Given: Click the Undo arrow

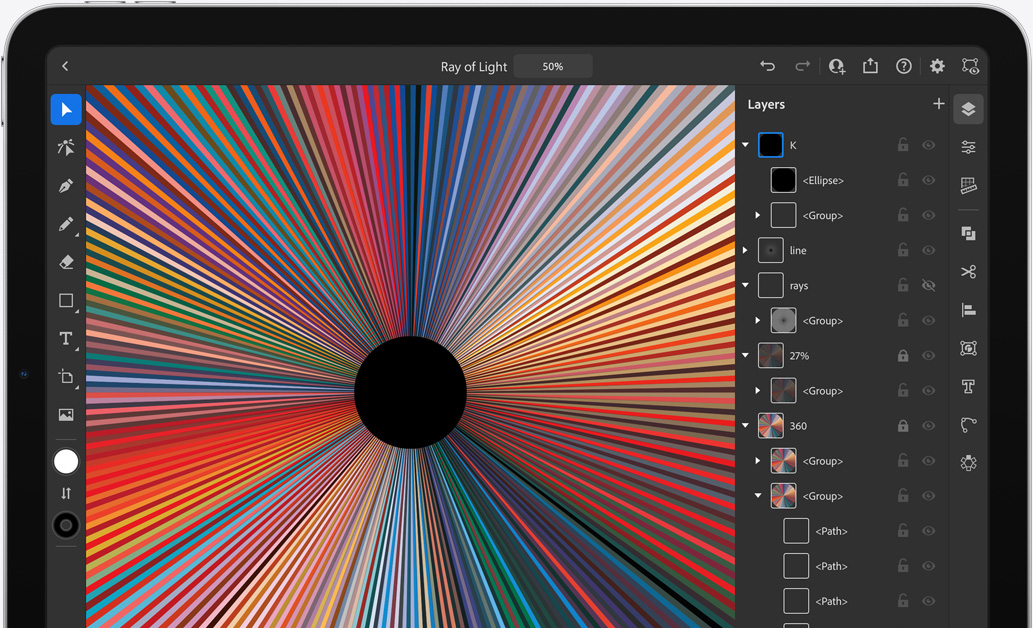Looking at the screenshot, I should tap(767, 66).
